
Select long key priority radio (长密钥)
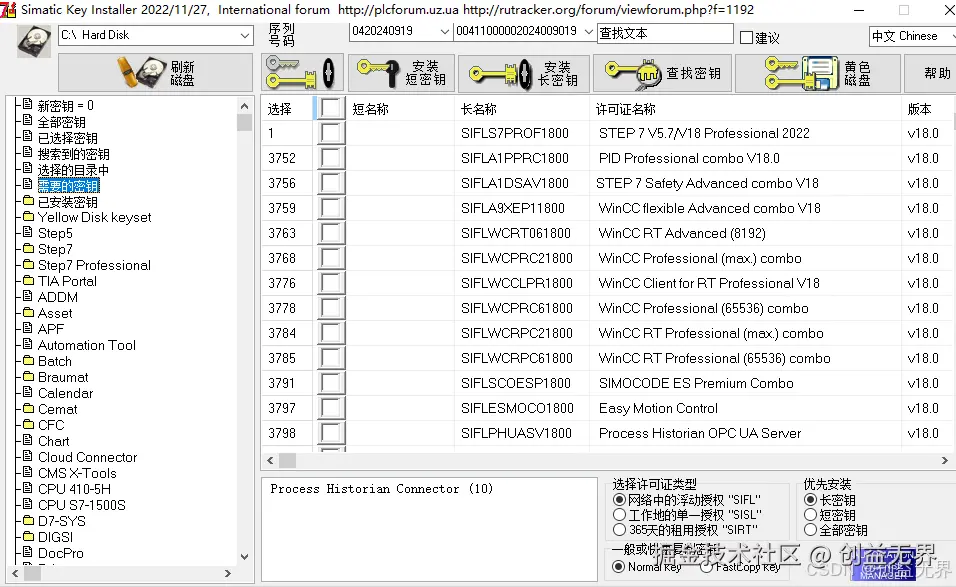[810, 500]
